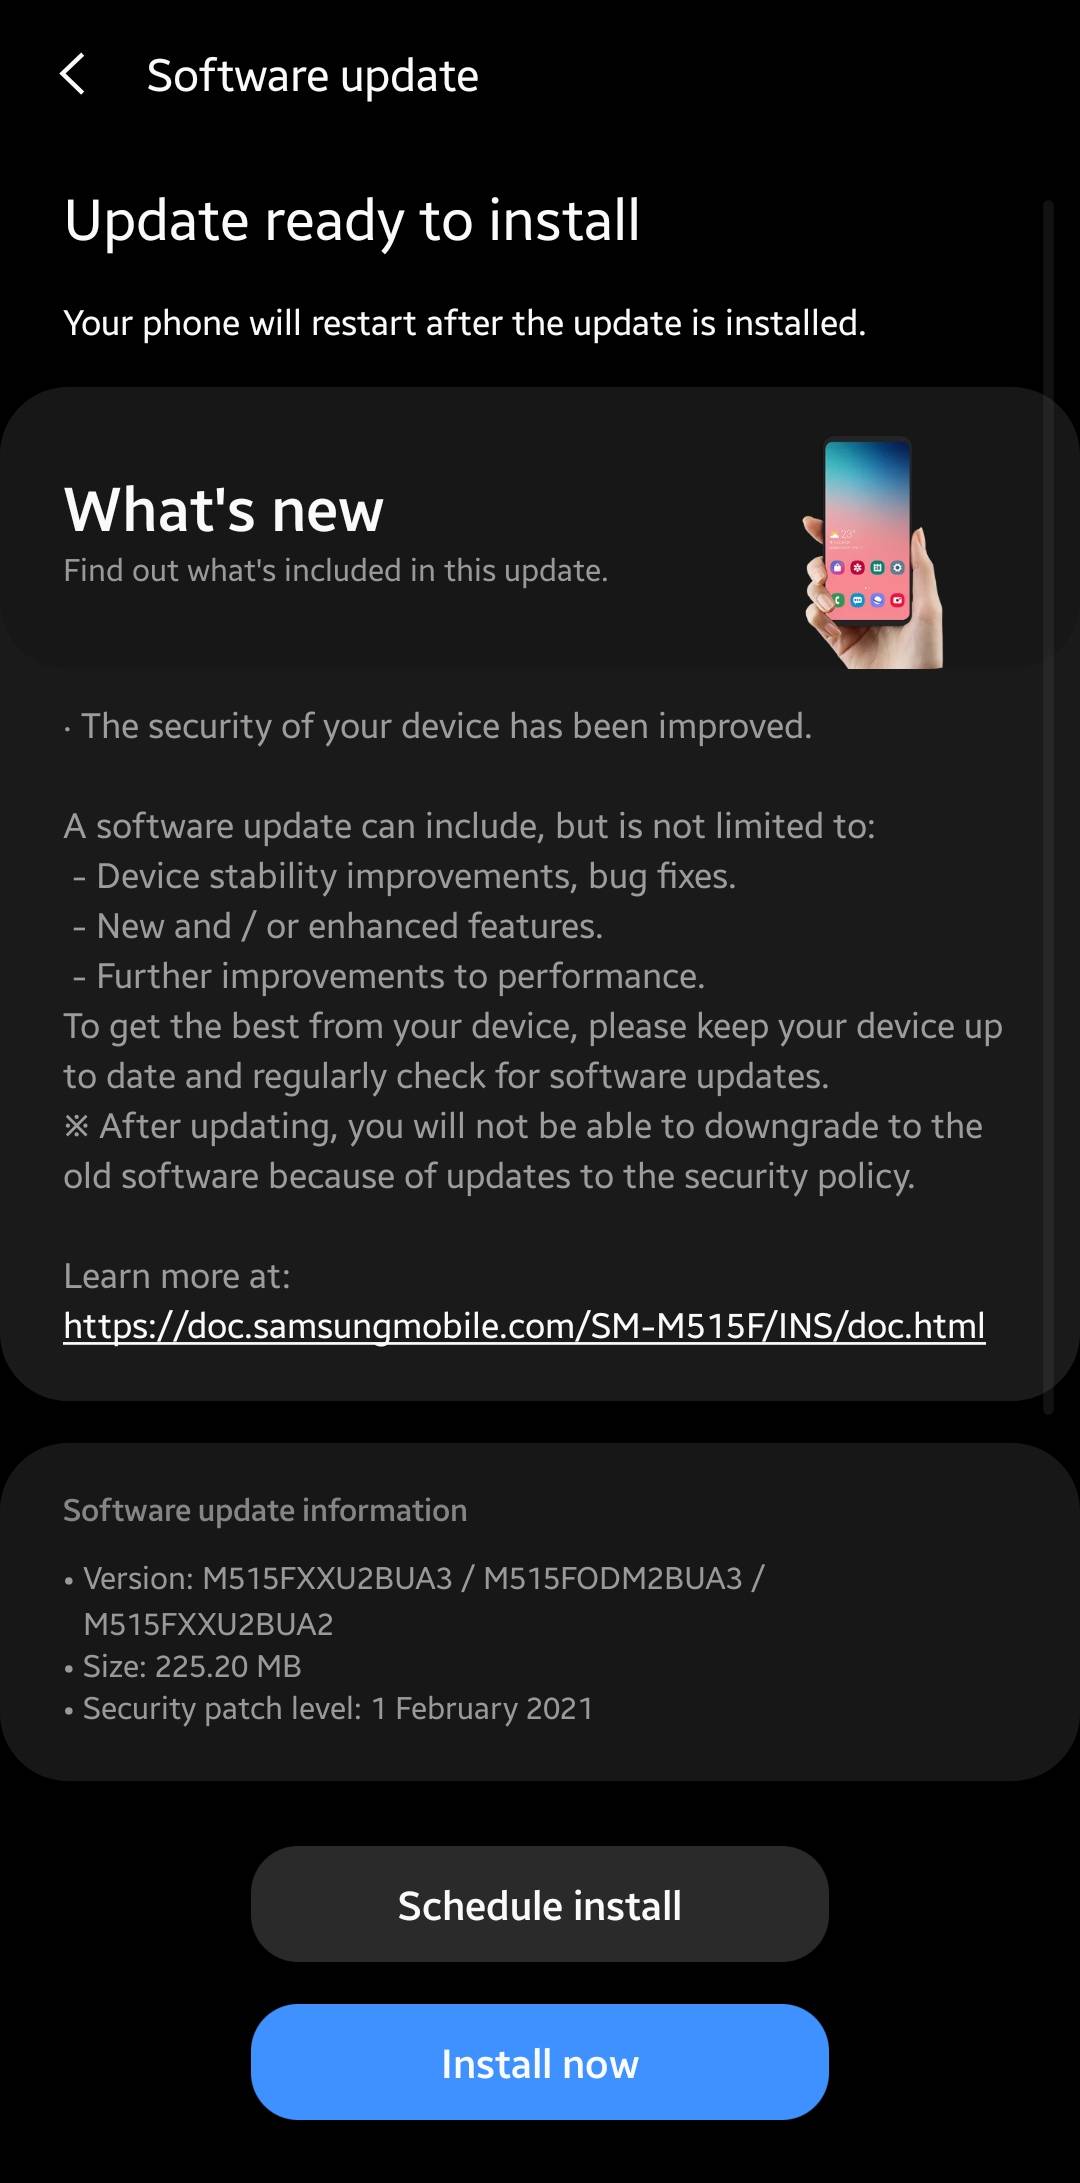Click the Update ready to install heading
The width and height of the screenshot is (1080, 2183).
click(x=352, y=221)
